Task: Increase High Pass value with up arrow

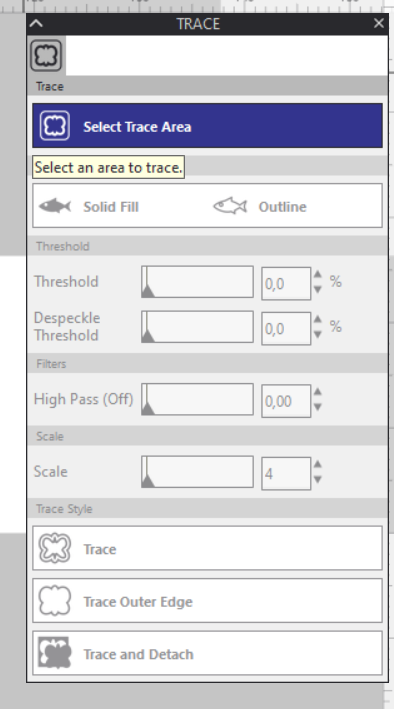Action: (318, 392)
